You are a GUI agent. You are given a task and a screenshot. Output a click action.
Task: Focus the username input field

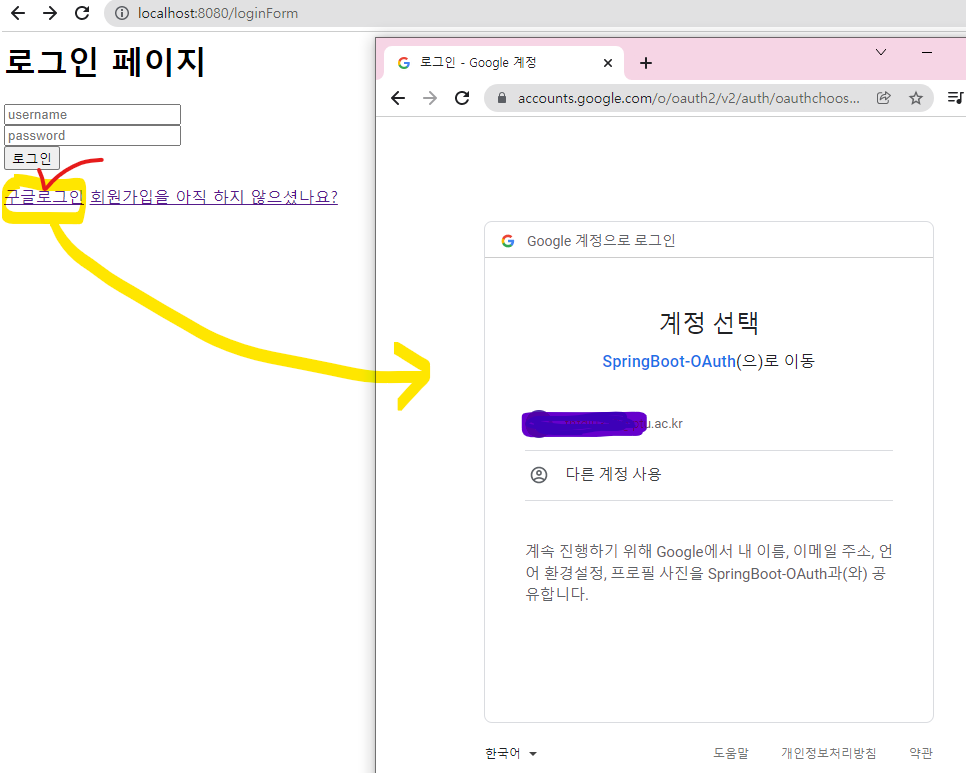[92, 115]
